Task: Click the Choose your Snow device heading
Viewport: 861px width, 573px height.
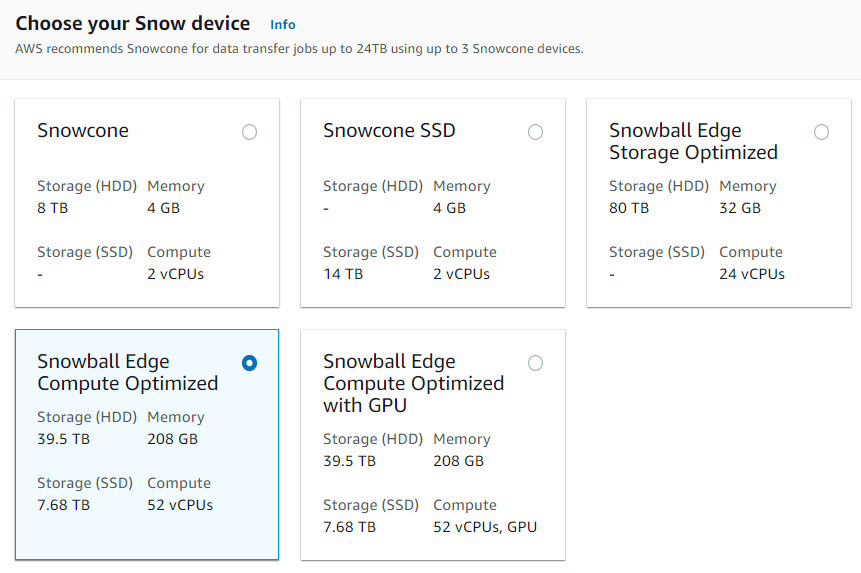Action: click(133, 23)
